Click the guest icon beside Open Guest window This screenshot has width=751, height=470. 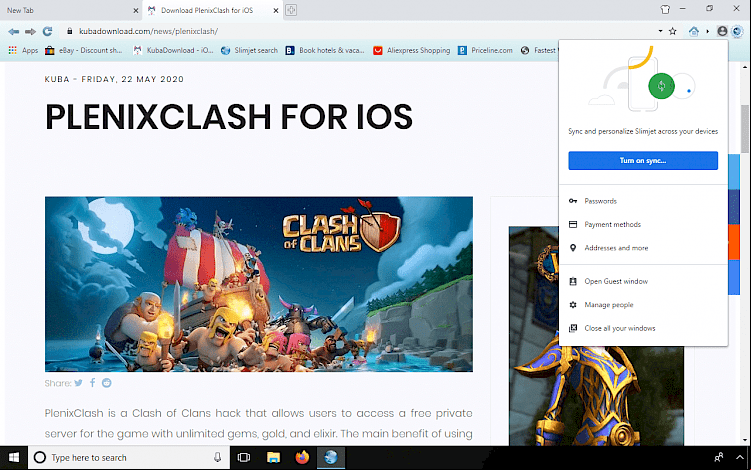pyautogui.click(x=573, y=281)
